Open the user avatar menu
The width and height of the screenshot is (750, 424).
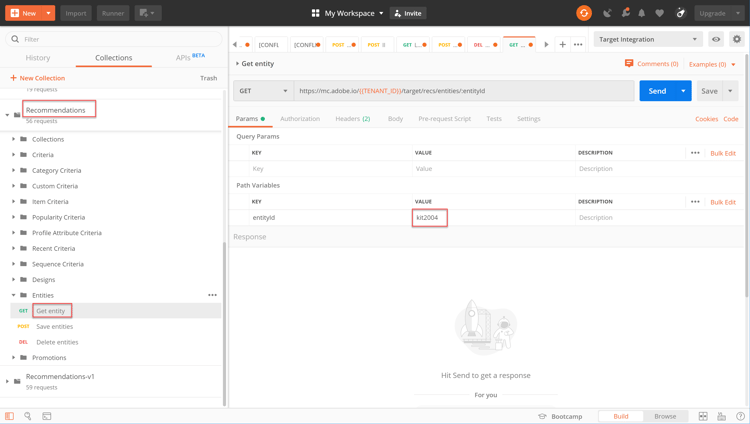tap(681, 13)
